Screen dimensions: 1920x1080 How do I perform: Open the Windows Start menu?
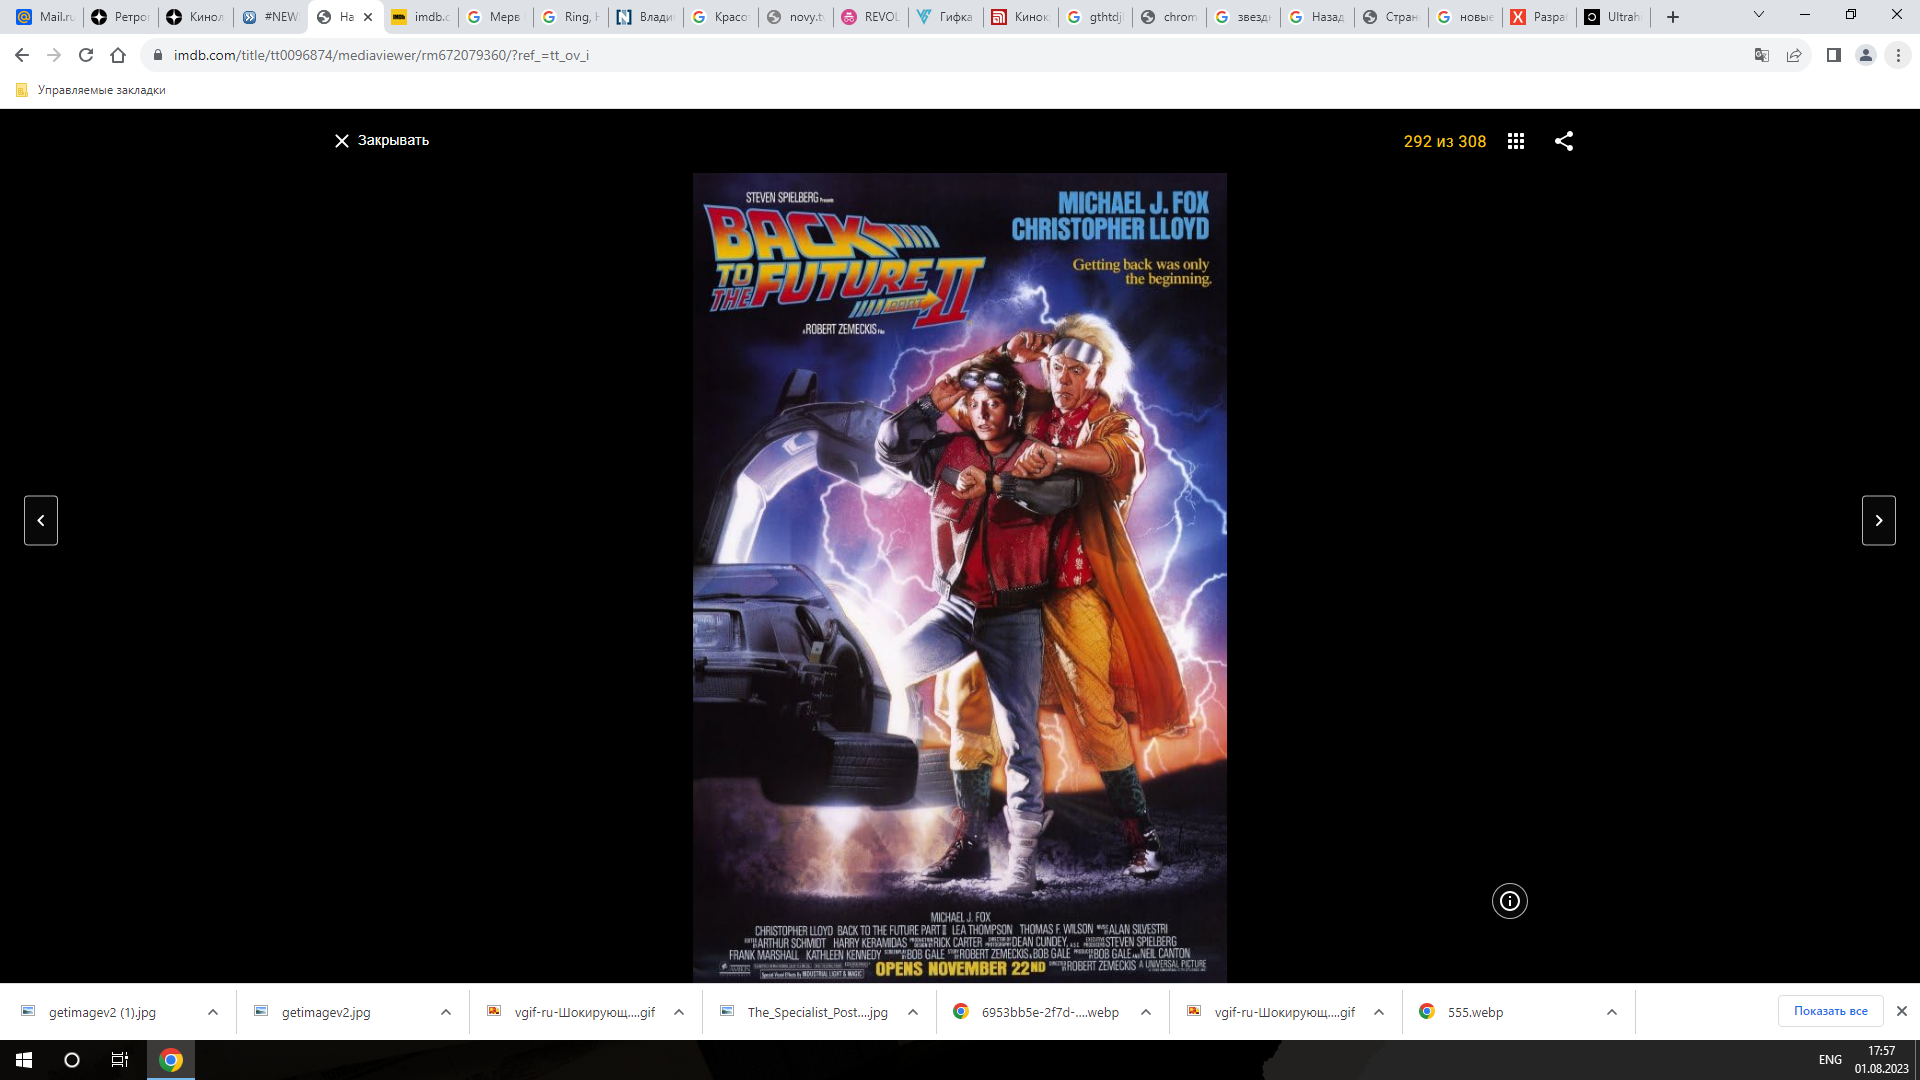24,1060
